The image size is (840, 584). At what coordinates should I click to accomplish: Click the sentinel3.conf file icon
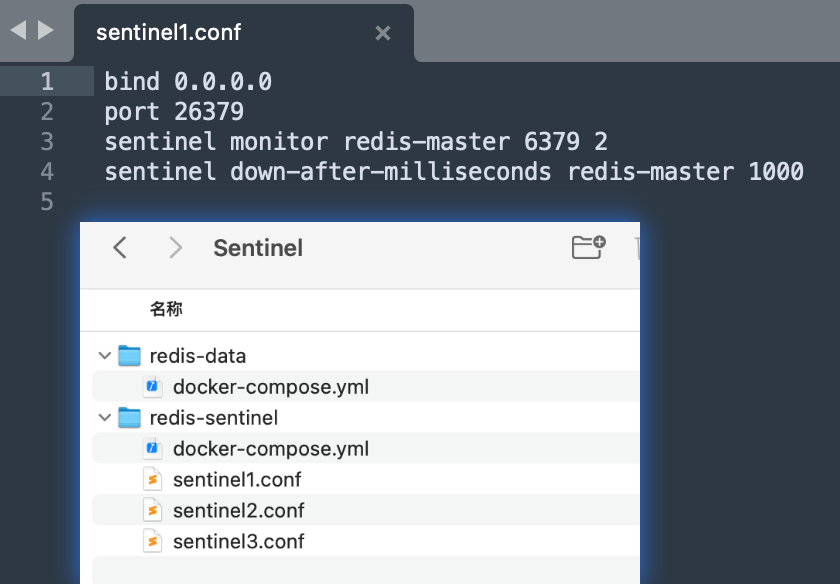(x=153, y=541)
